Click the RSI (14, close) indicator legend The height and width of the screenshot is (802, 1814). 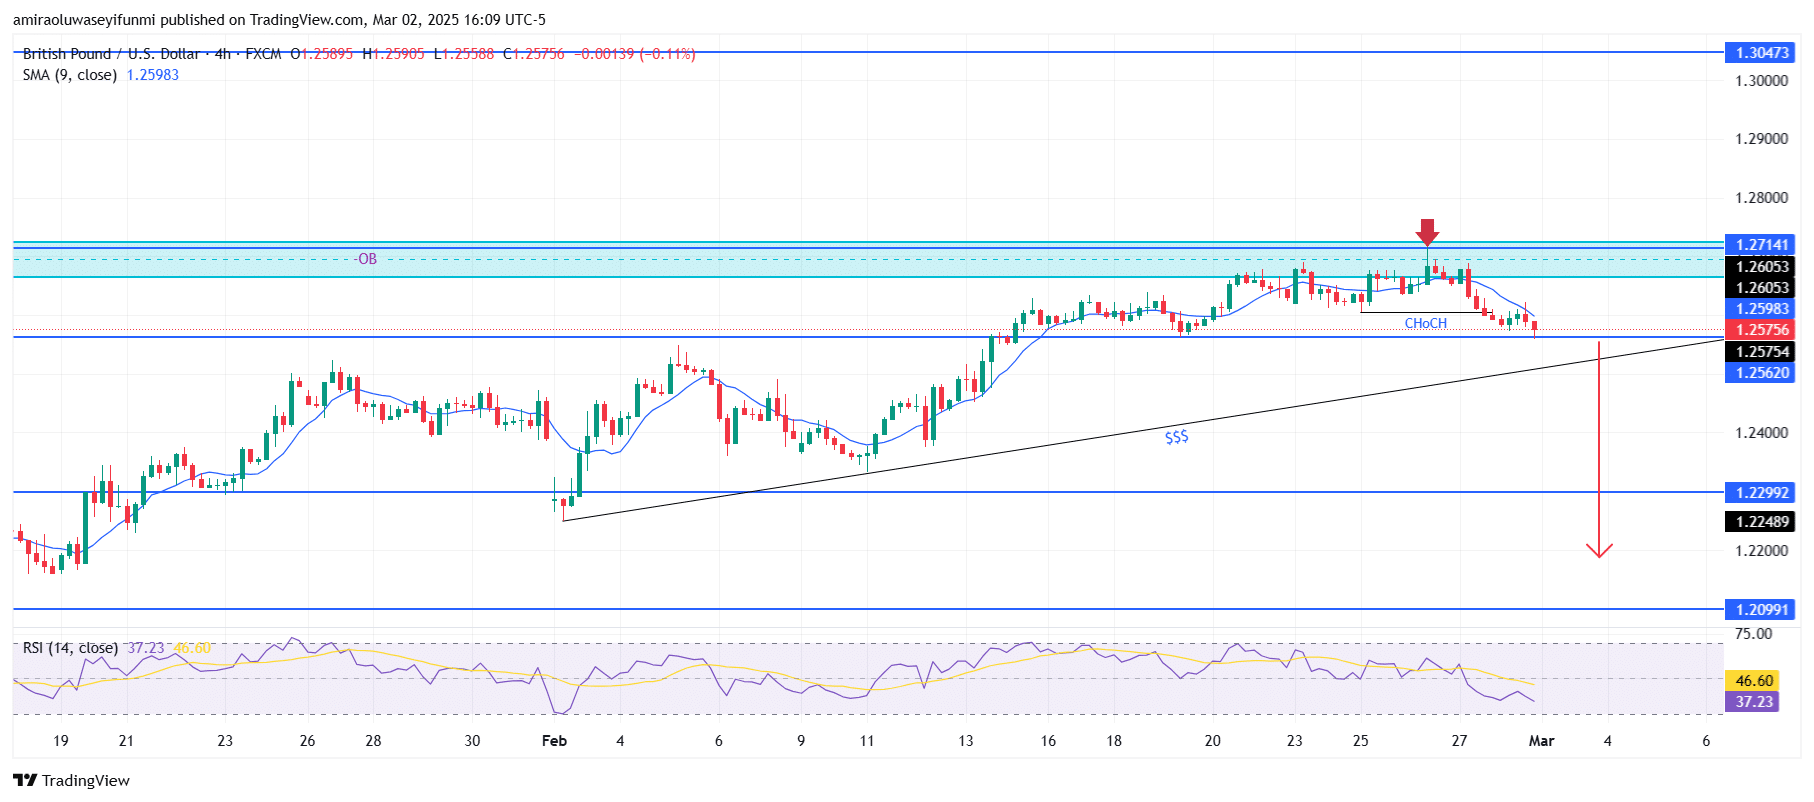coord(70,648)
